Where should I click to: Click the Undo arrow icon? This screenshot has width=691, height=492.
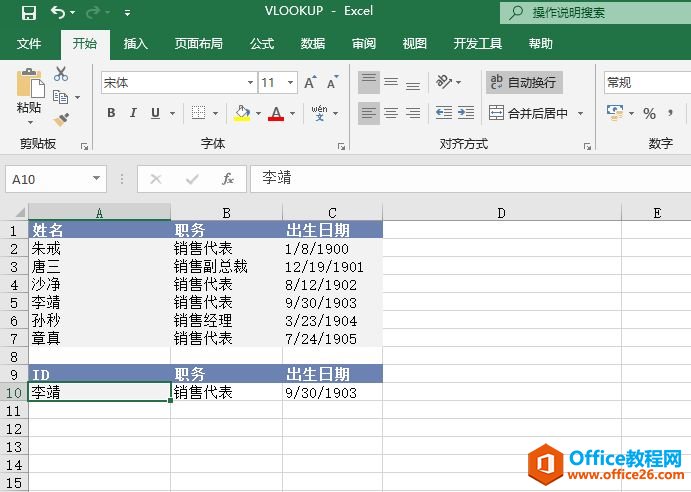click(57, 12)
